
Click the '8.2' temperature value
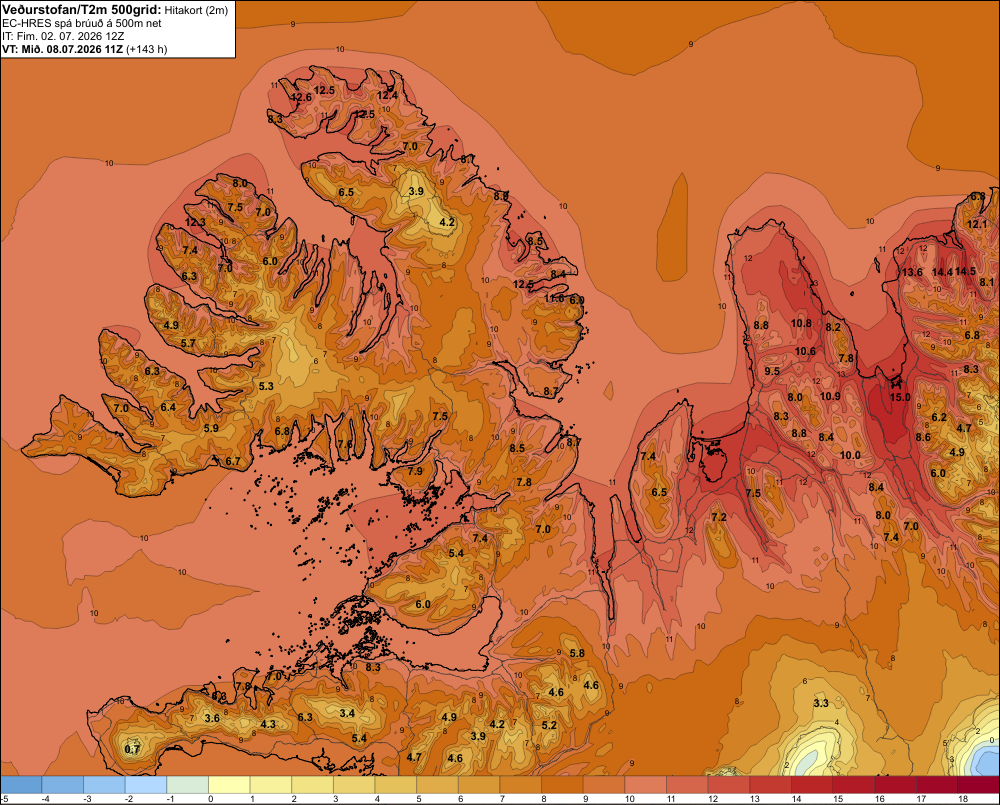pos(833,327)
